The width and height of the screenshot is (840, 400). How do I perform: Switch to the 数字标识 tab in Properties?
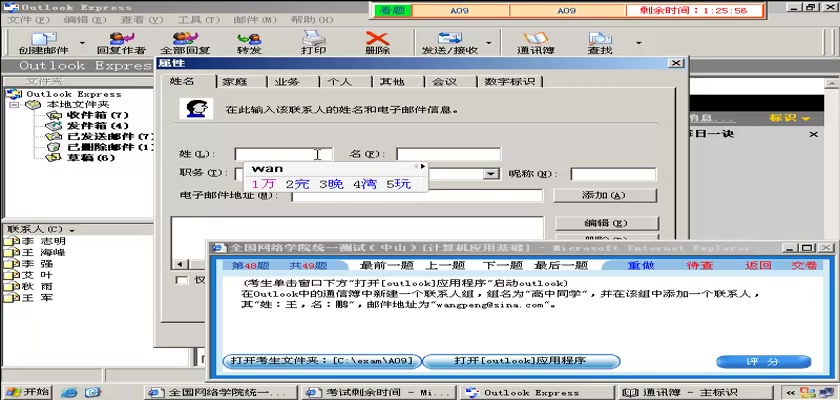509,82
